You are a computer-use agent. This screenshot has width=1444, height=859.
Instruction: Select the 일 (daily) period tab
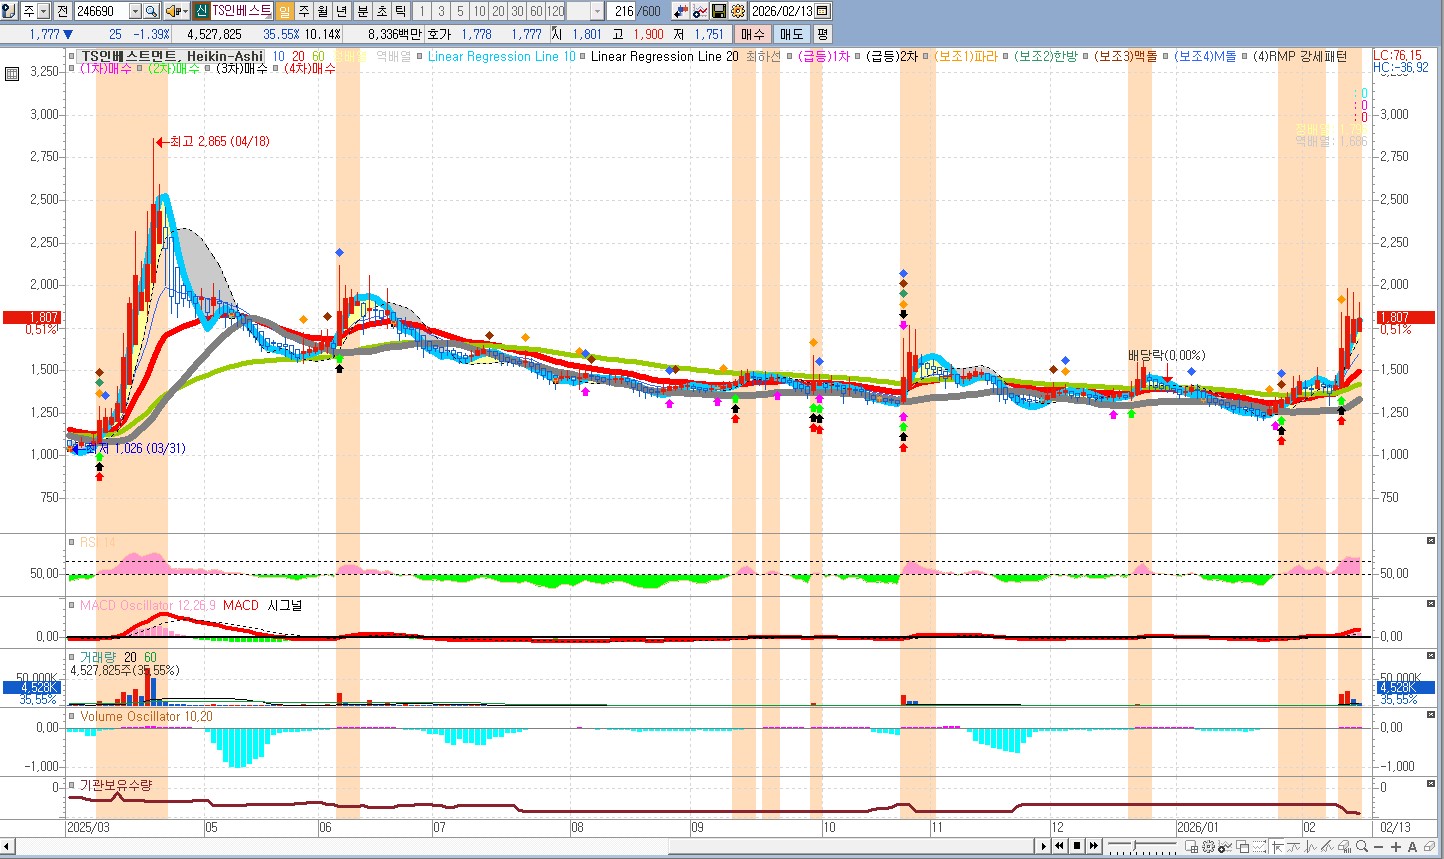coord(284,11)
